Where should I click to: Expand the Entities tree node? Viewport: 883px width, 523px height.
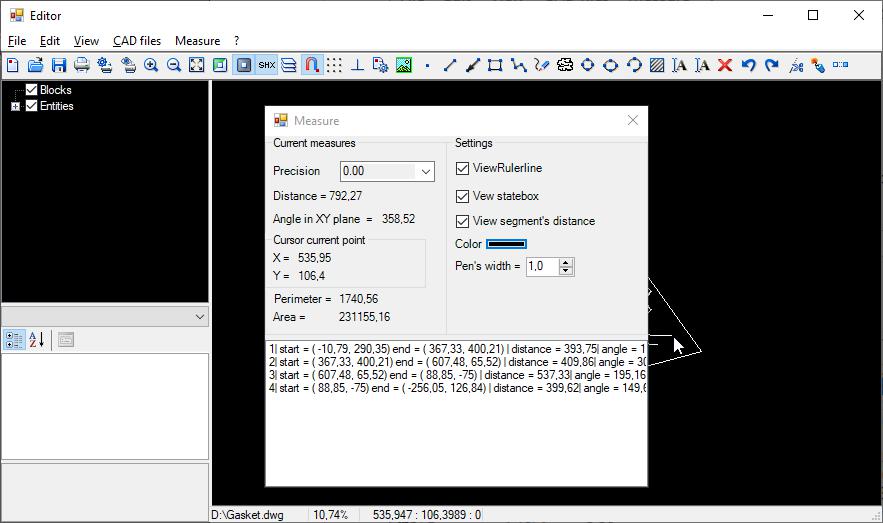pos(15,106)
